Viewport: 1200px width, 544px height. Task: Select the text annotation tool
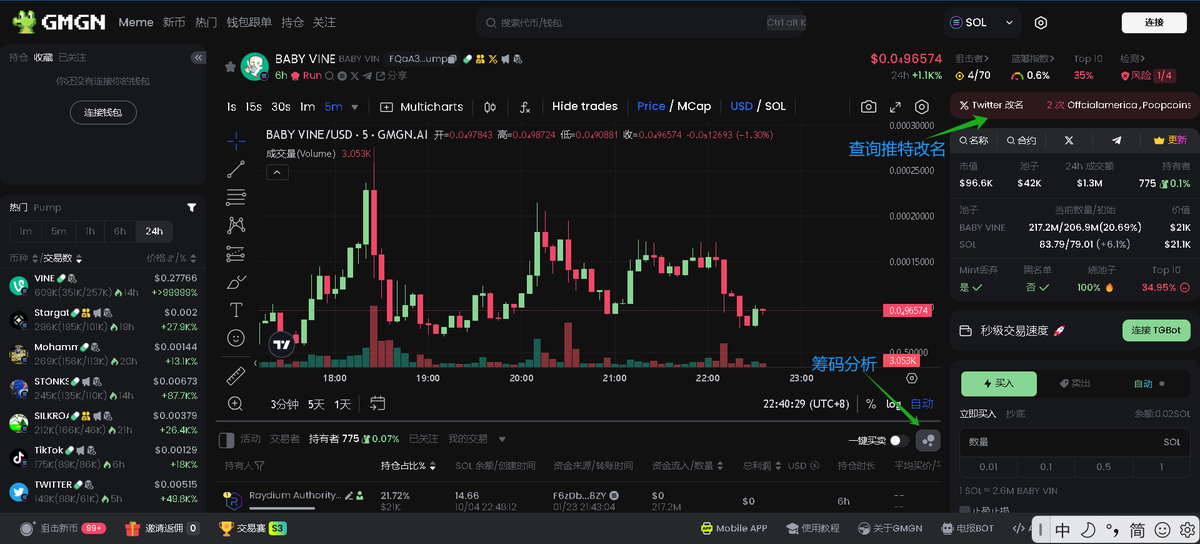[x=236, y=310]
